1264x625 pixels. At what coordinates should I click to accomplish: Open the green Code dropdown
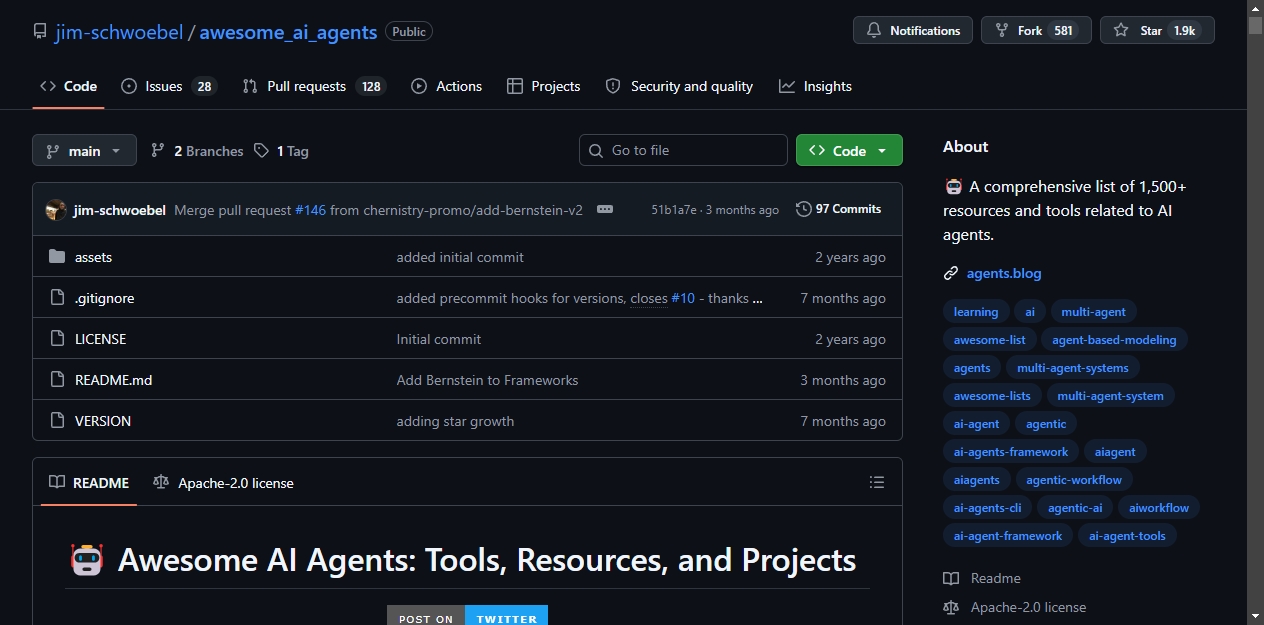pyautogui.click(x=849, y=151)
